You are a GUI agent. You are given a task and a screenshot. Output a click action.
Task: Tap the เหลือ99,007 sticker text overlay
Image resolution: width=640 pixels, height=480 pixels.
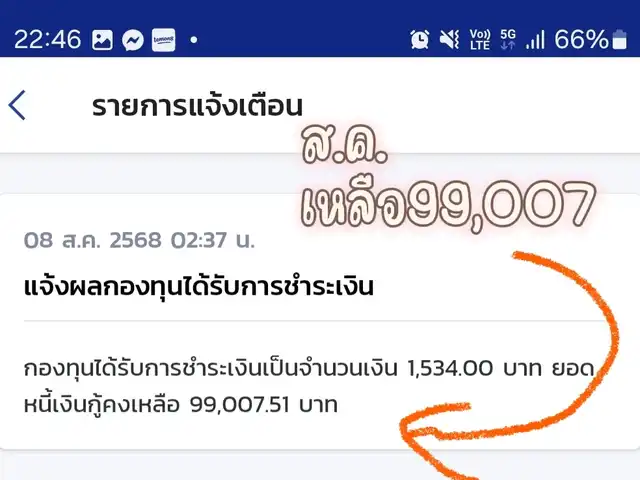point(448,204)
